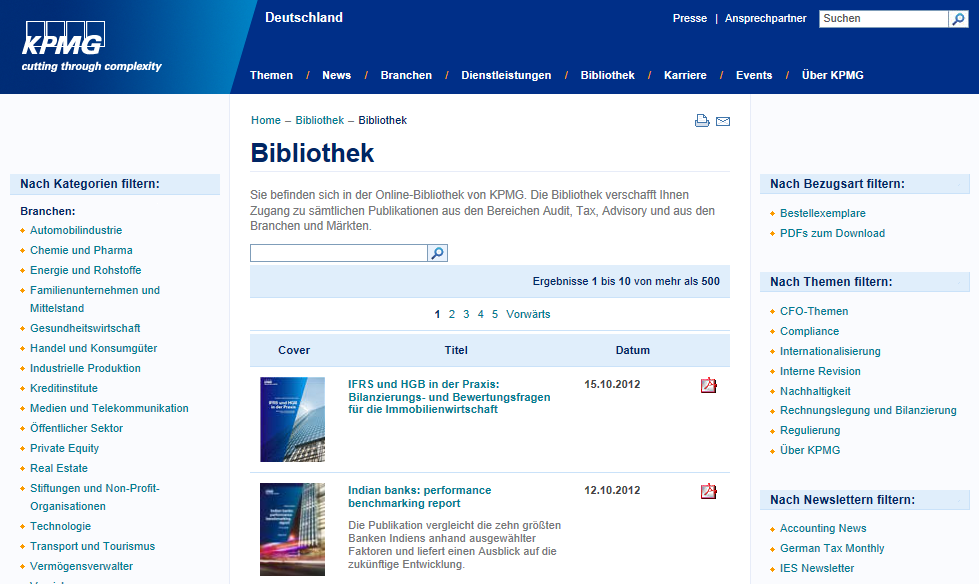The image size is (979, 584).
Task: Filter by Internationalisierung
Action: click(830, 352)
